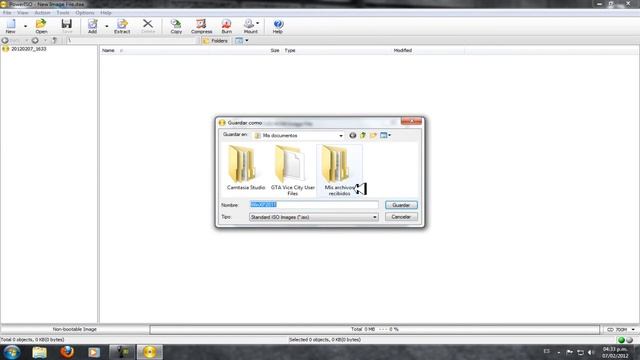Open the Tipo file type dropdown
This screenshot has width=640, height=360.
(313, 217)
